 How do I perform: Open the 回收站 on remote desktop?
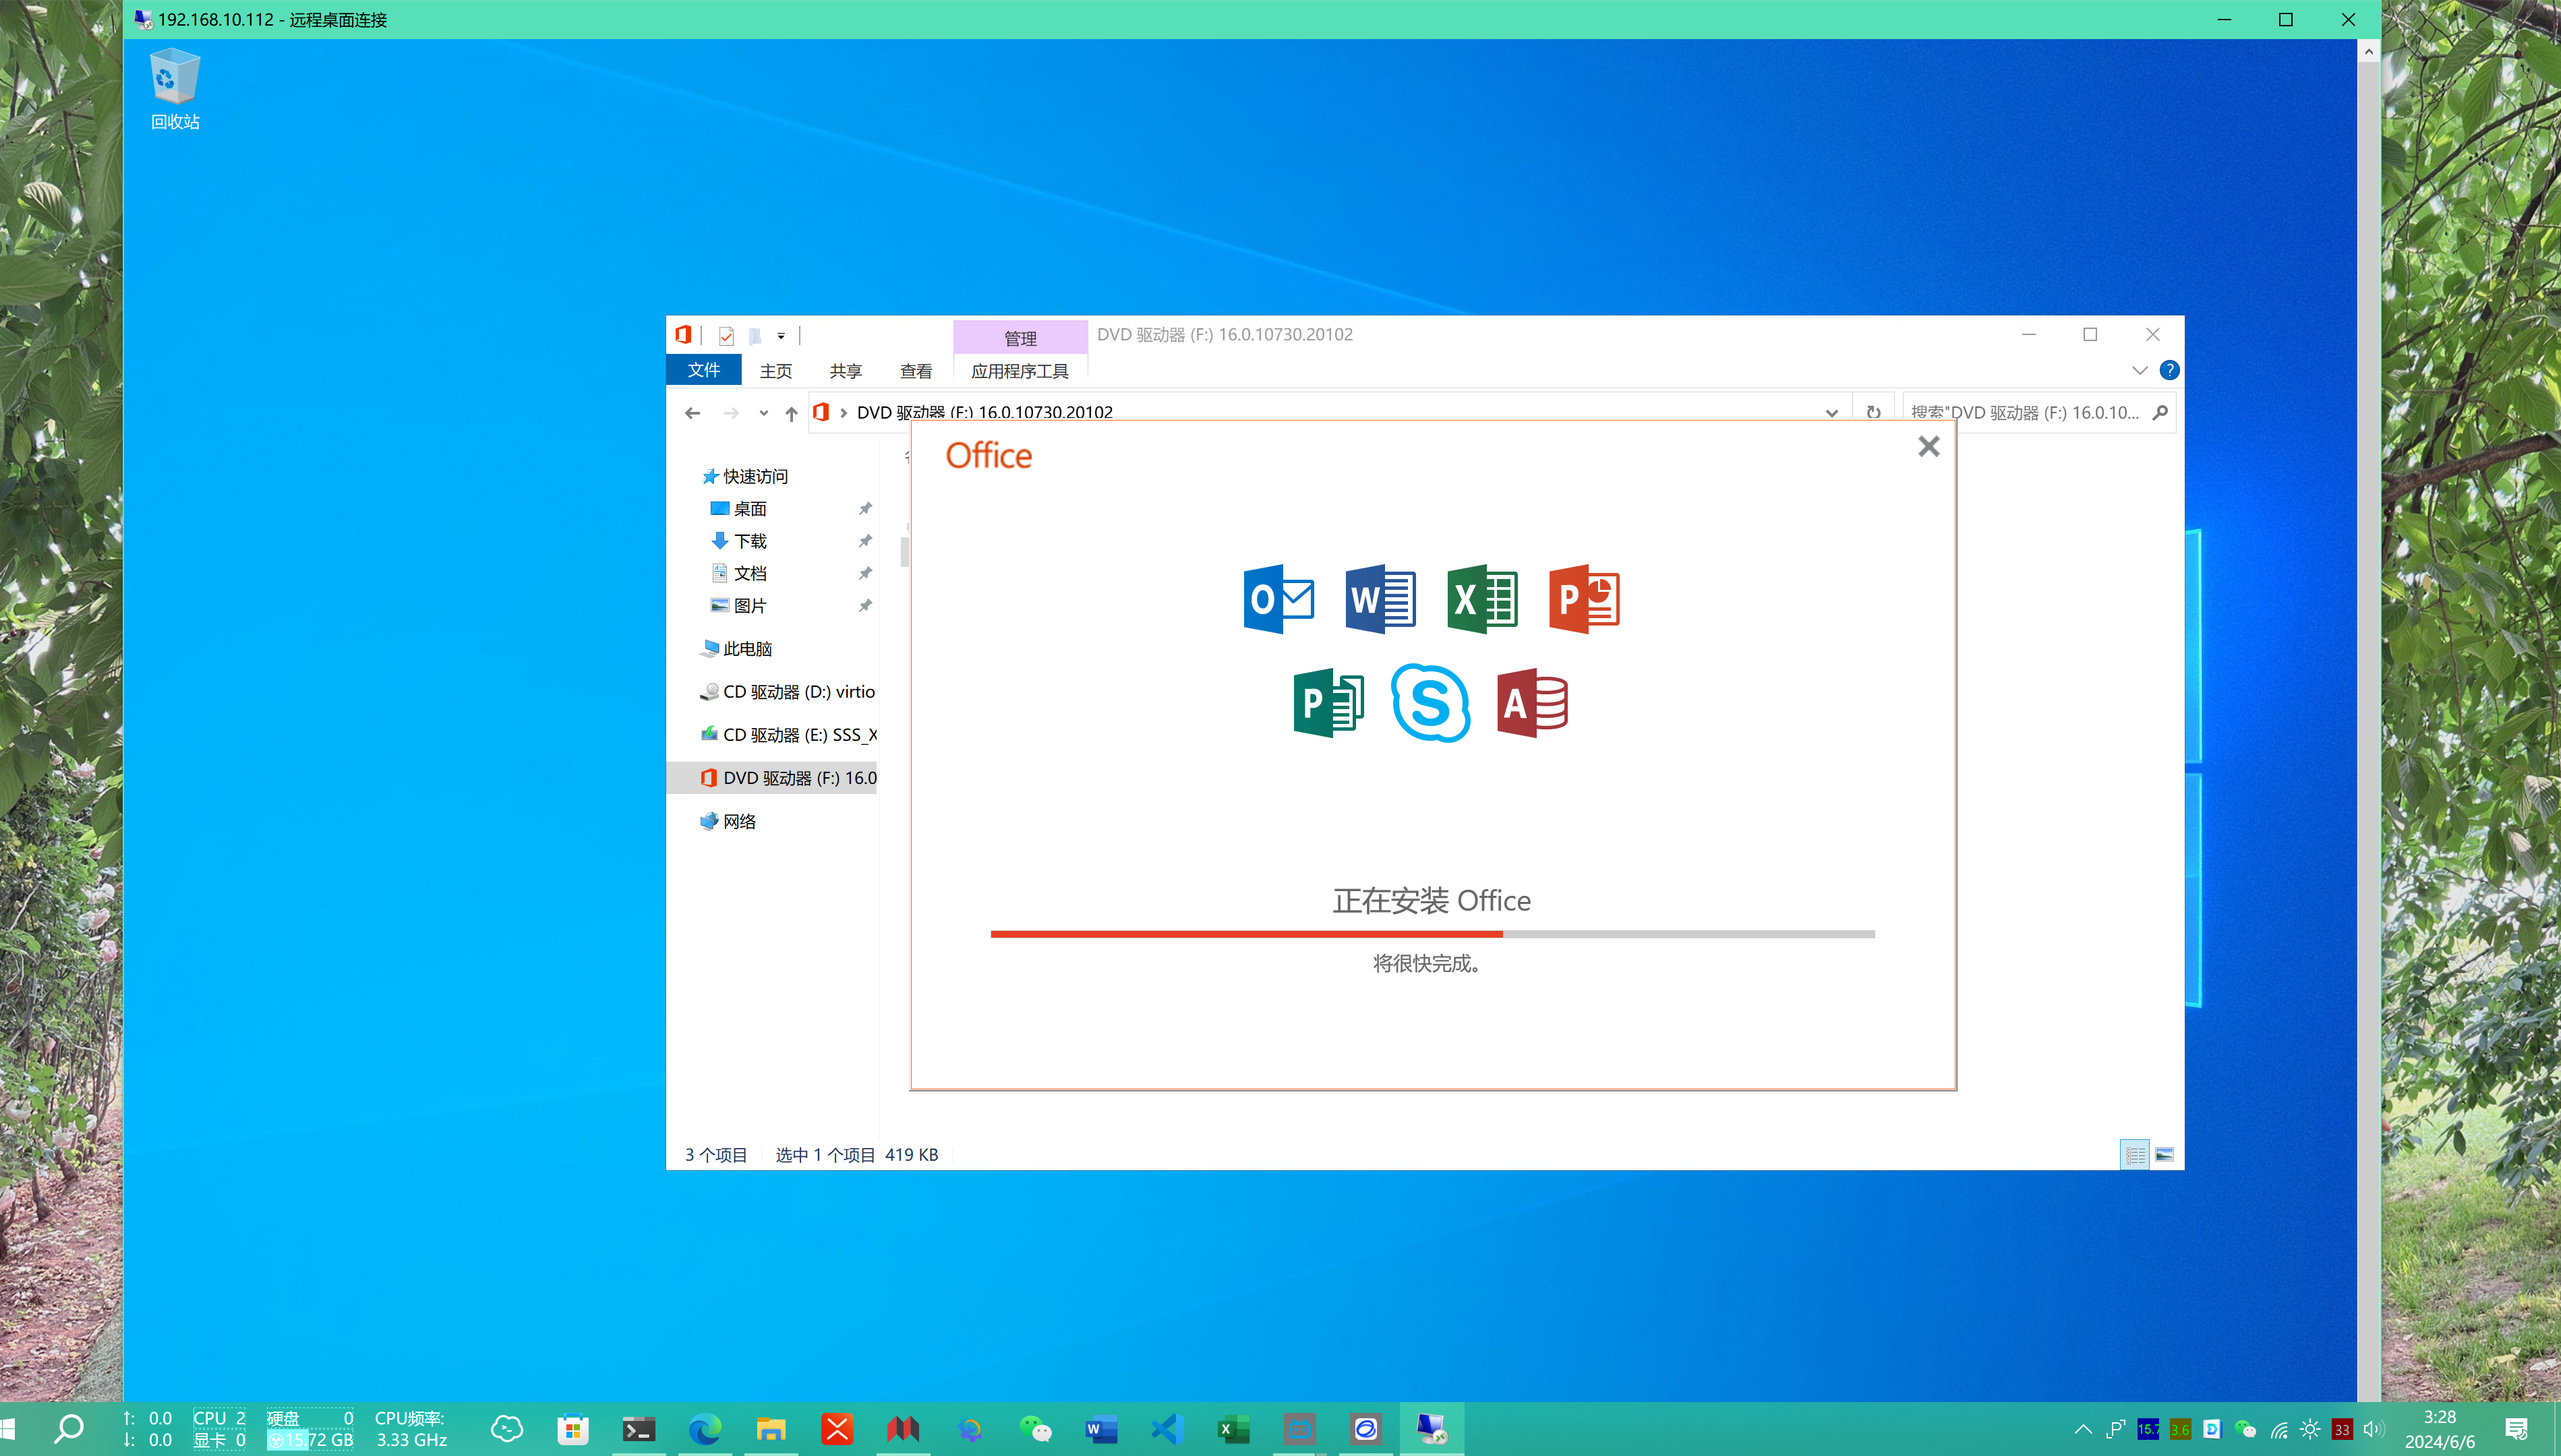click(x=175, y=89)
